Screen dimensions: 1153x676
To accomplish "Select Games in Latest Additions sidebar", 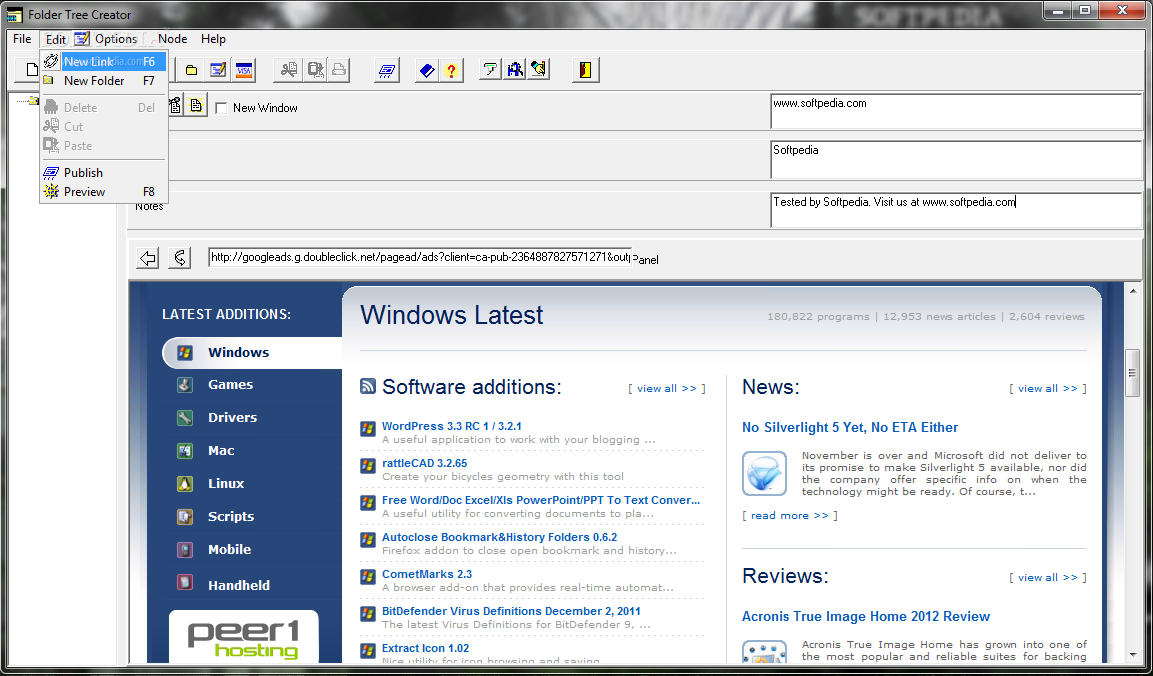I will (251, 385).
